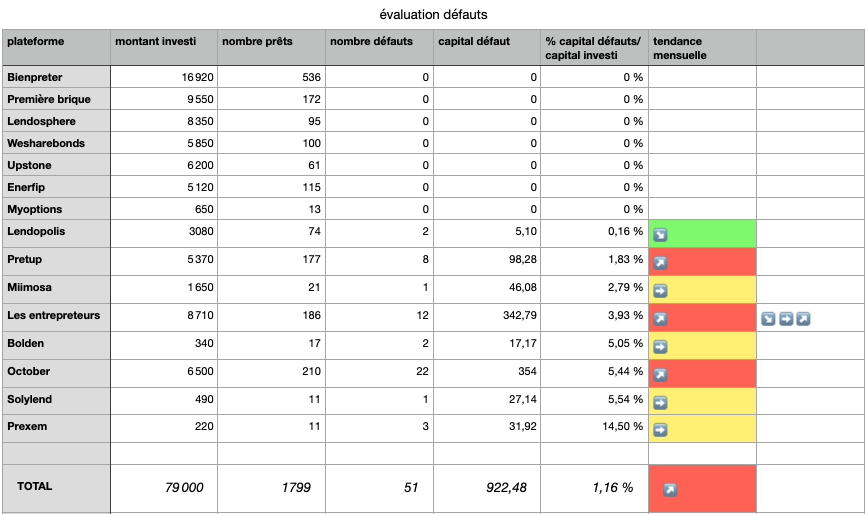Image resolution: width=867 pixels, height=514 pixels.
Task: Click the middle right-arrow icon beside Les entrepreteurs
Action: pyautogui.click(x=786, y=319)
